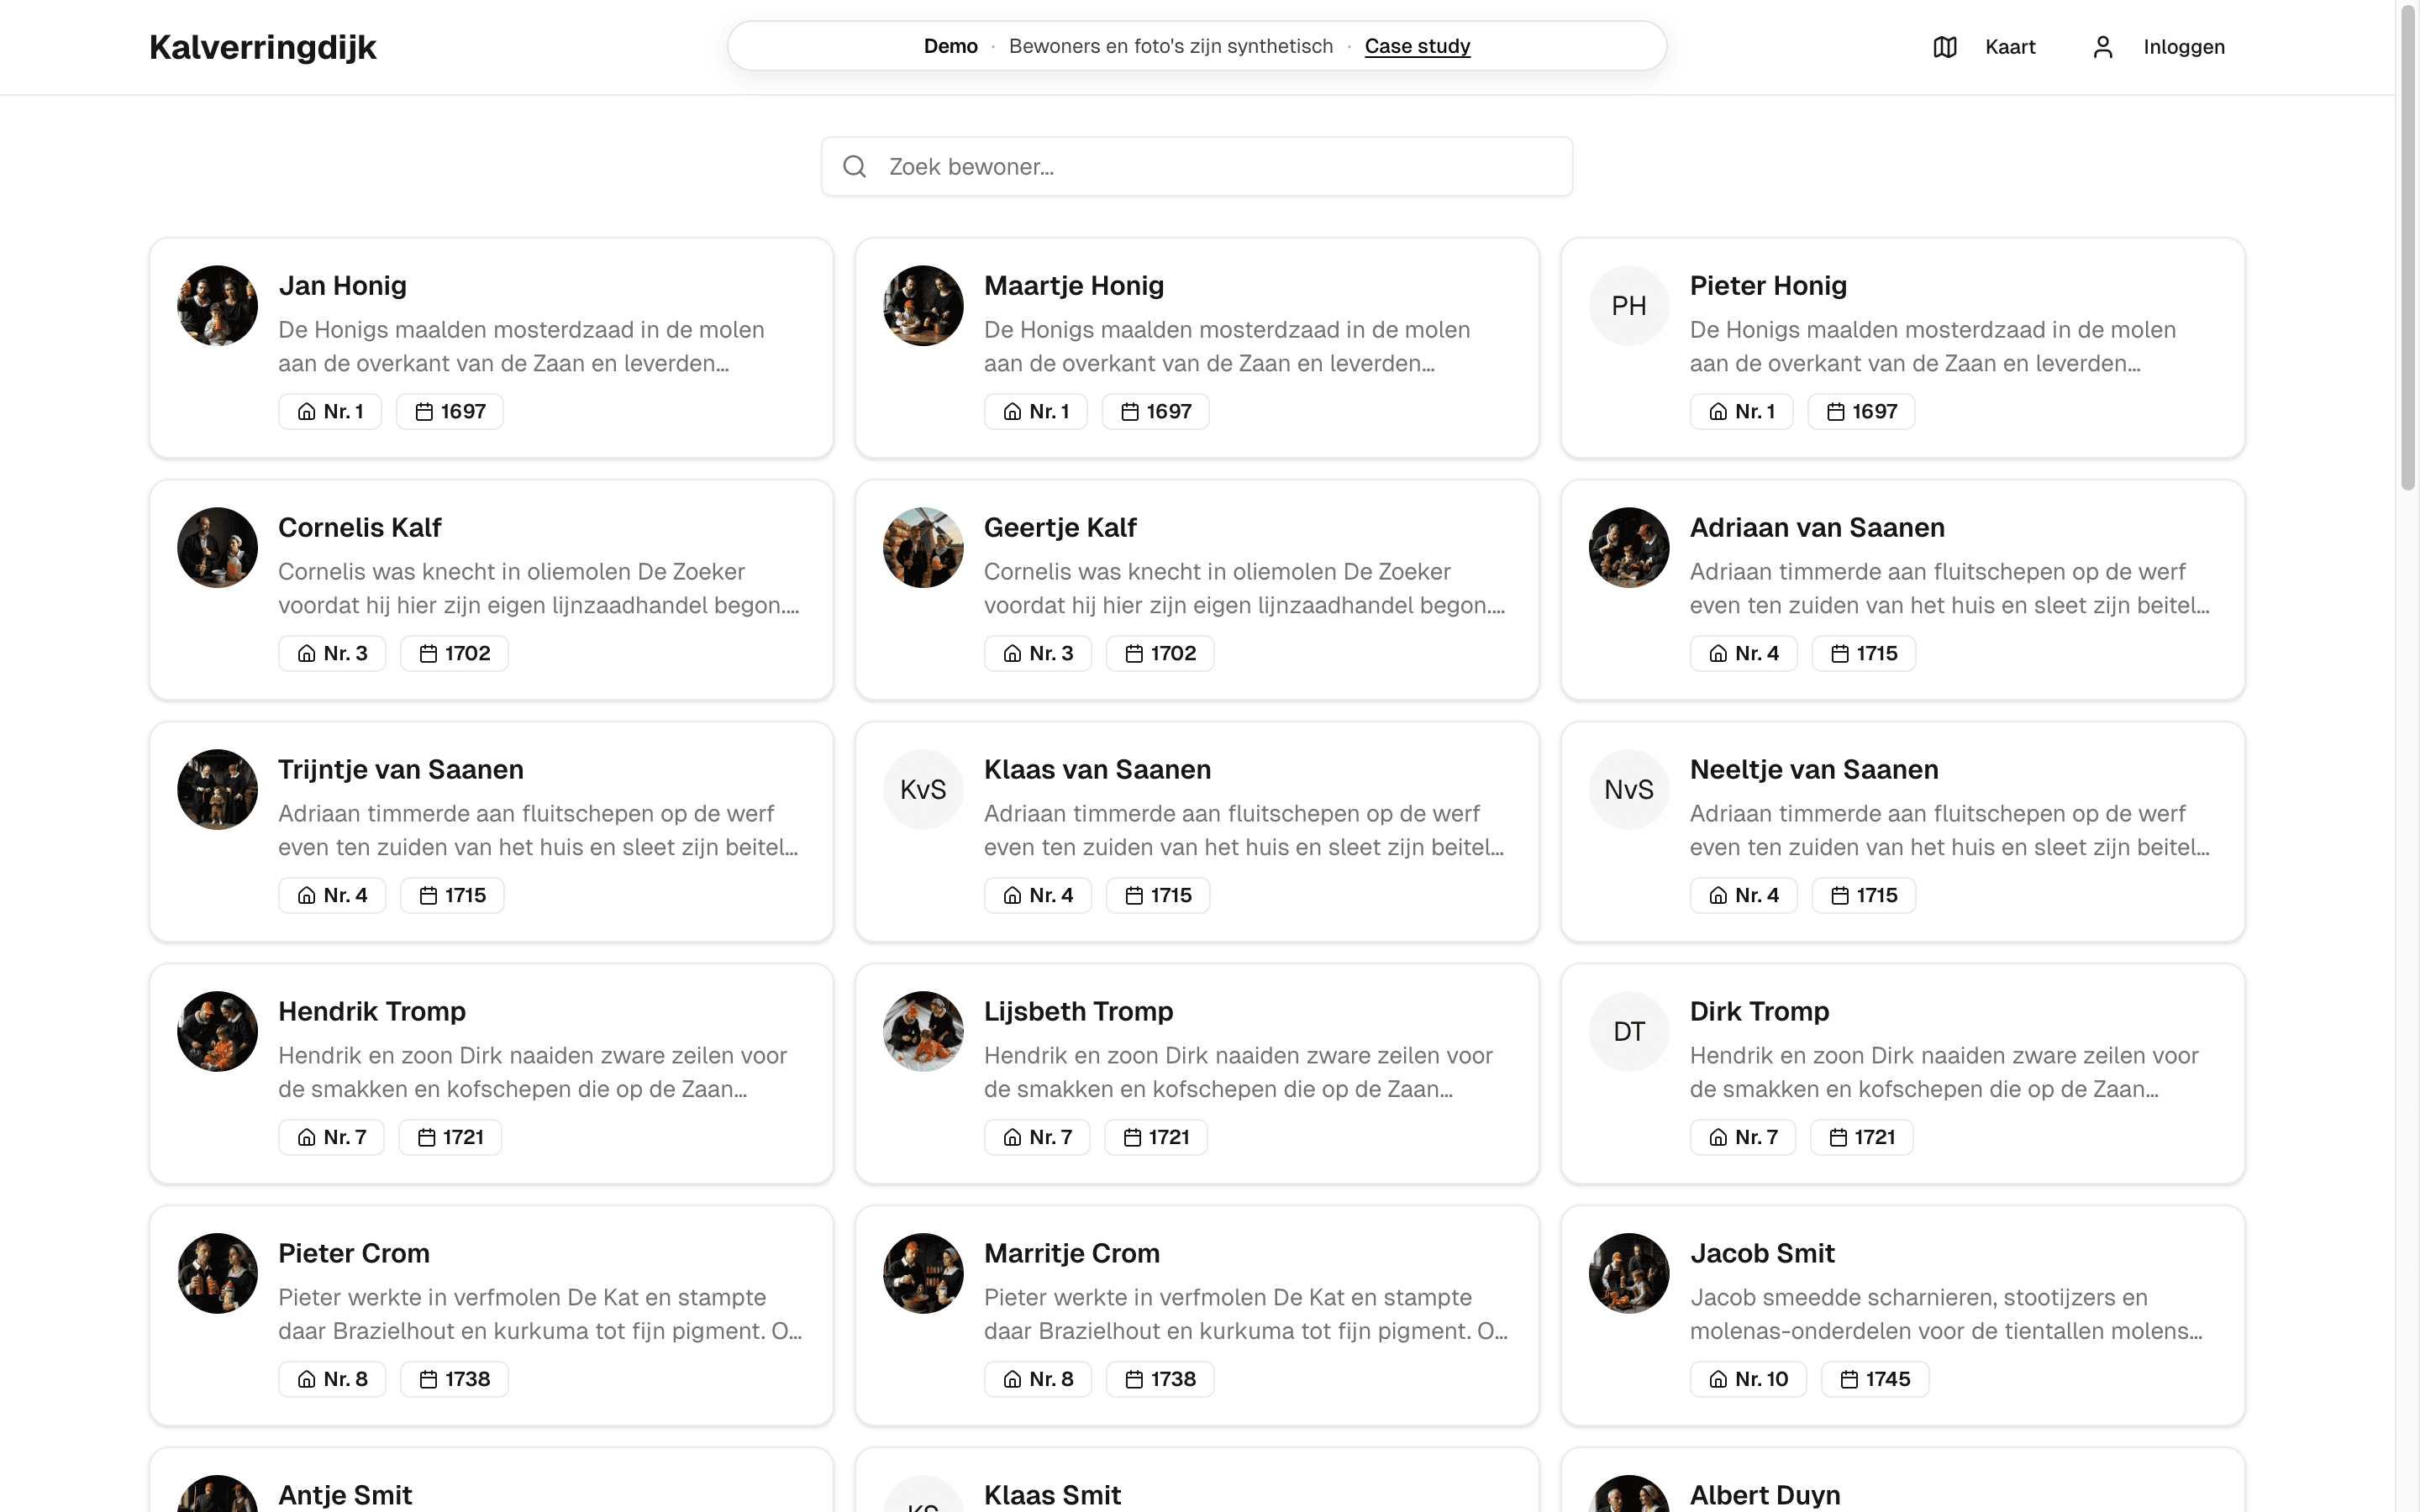Image resolution: width=2420 pixels, height=1512 pixels.
Task: Select the Adriaan van Saanen name heading
Action: point(1817,528)
